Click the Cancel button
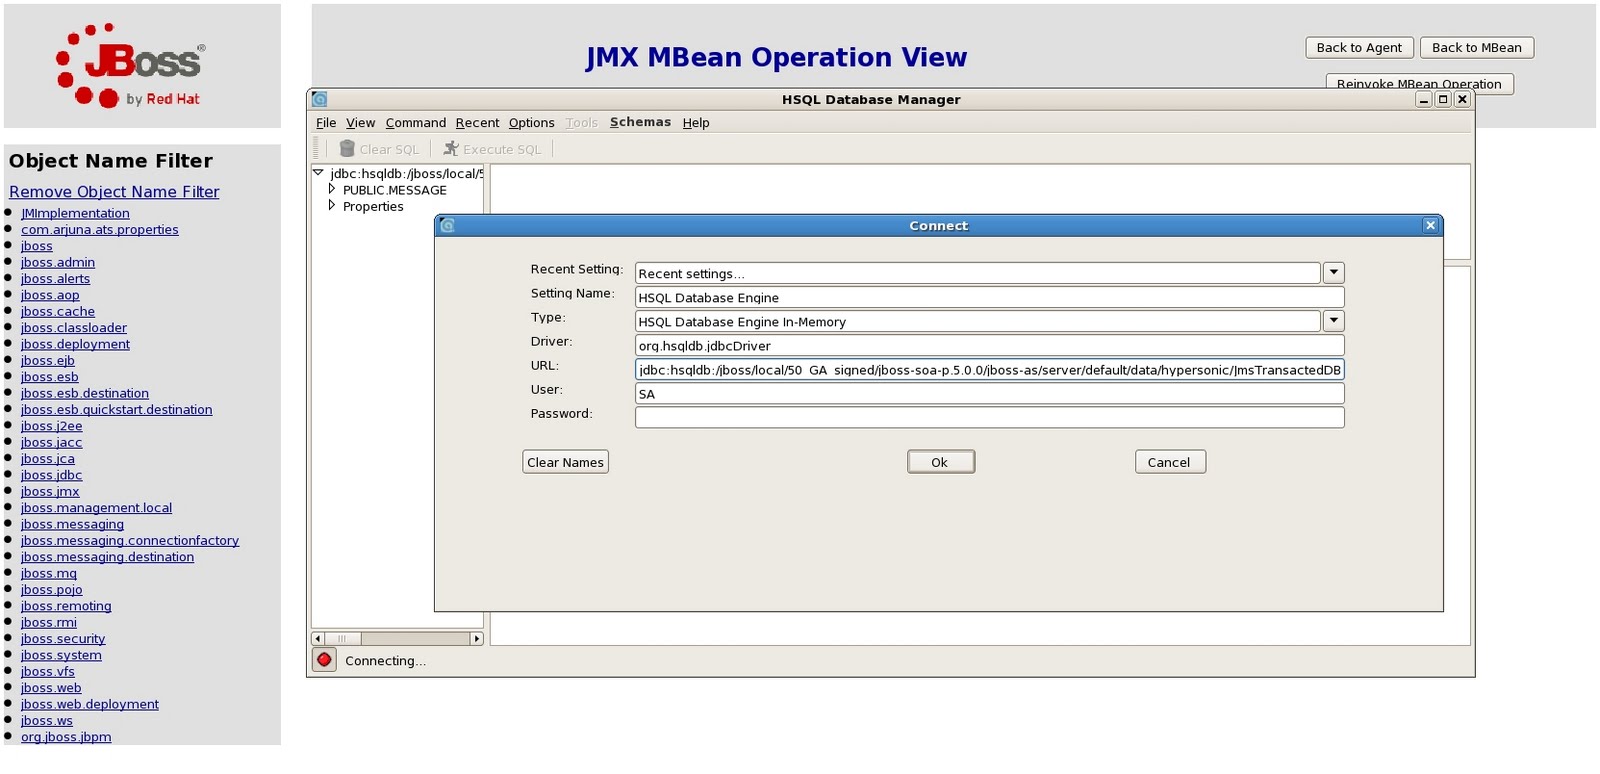Screen dimensions: 1600x774 click(1170, 462)
